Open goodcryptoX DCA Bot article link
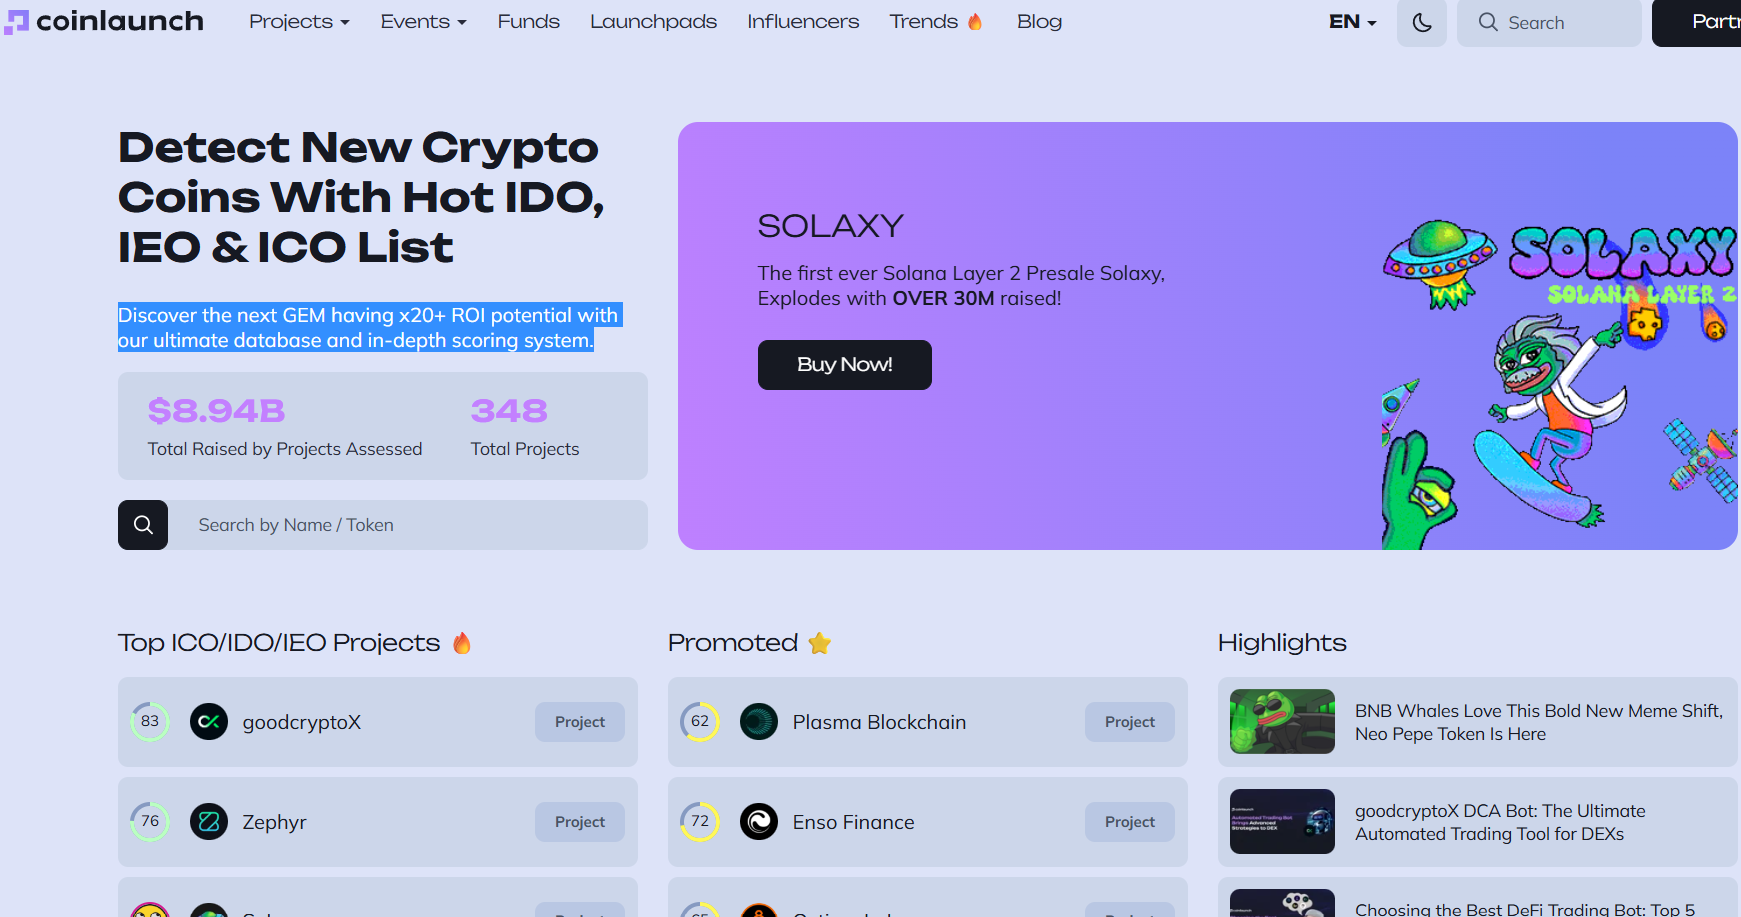Viewport: 1741px width, 917px height. (x=1499, y=822)
